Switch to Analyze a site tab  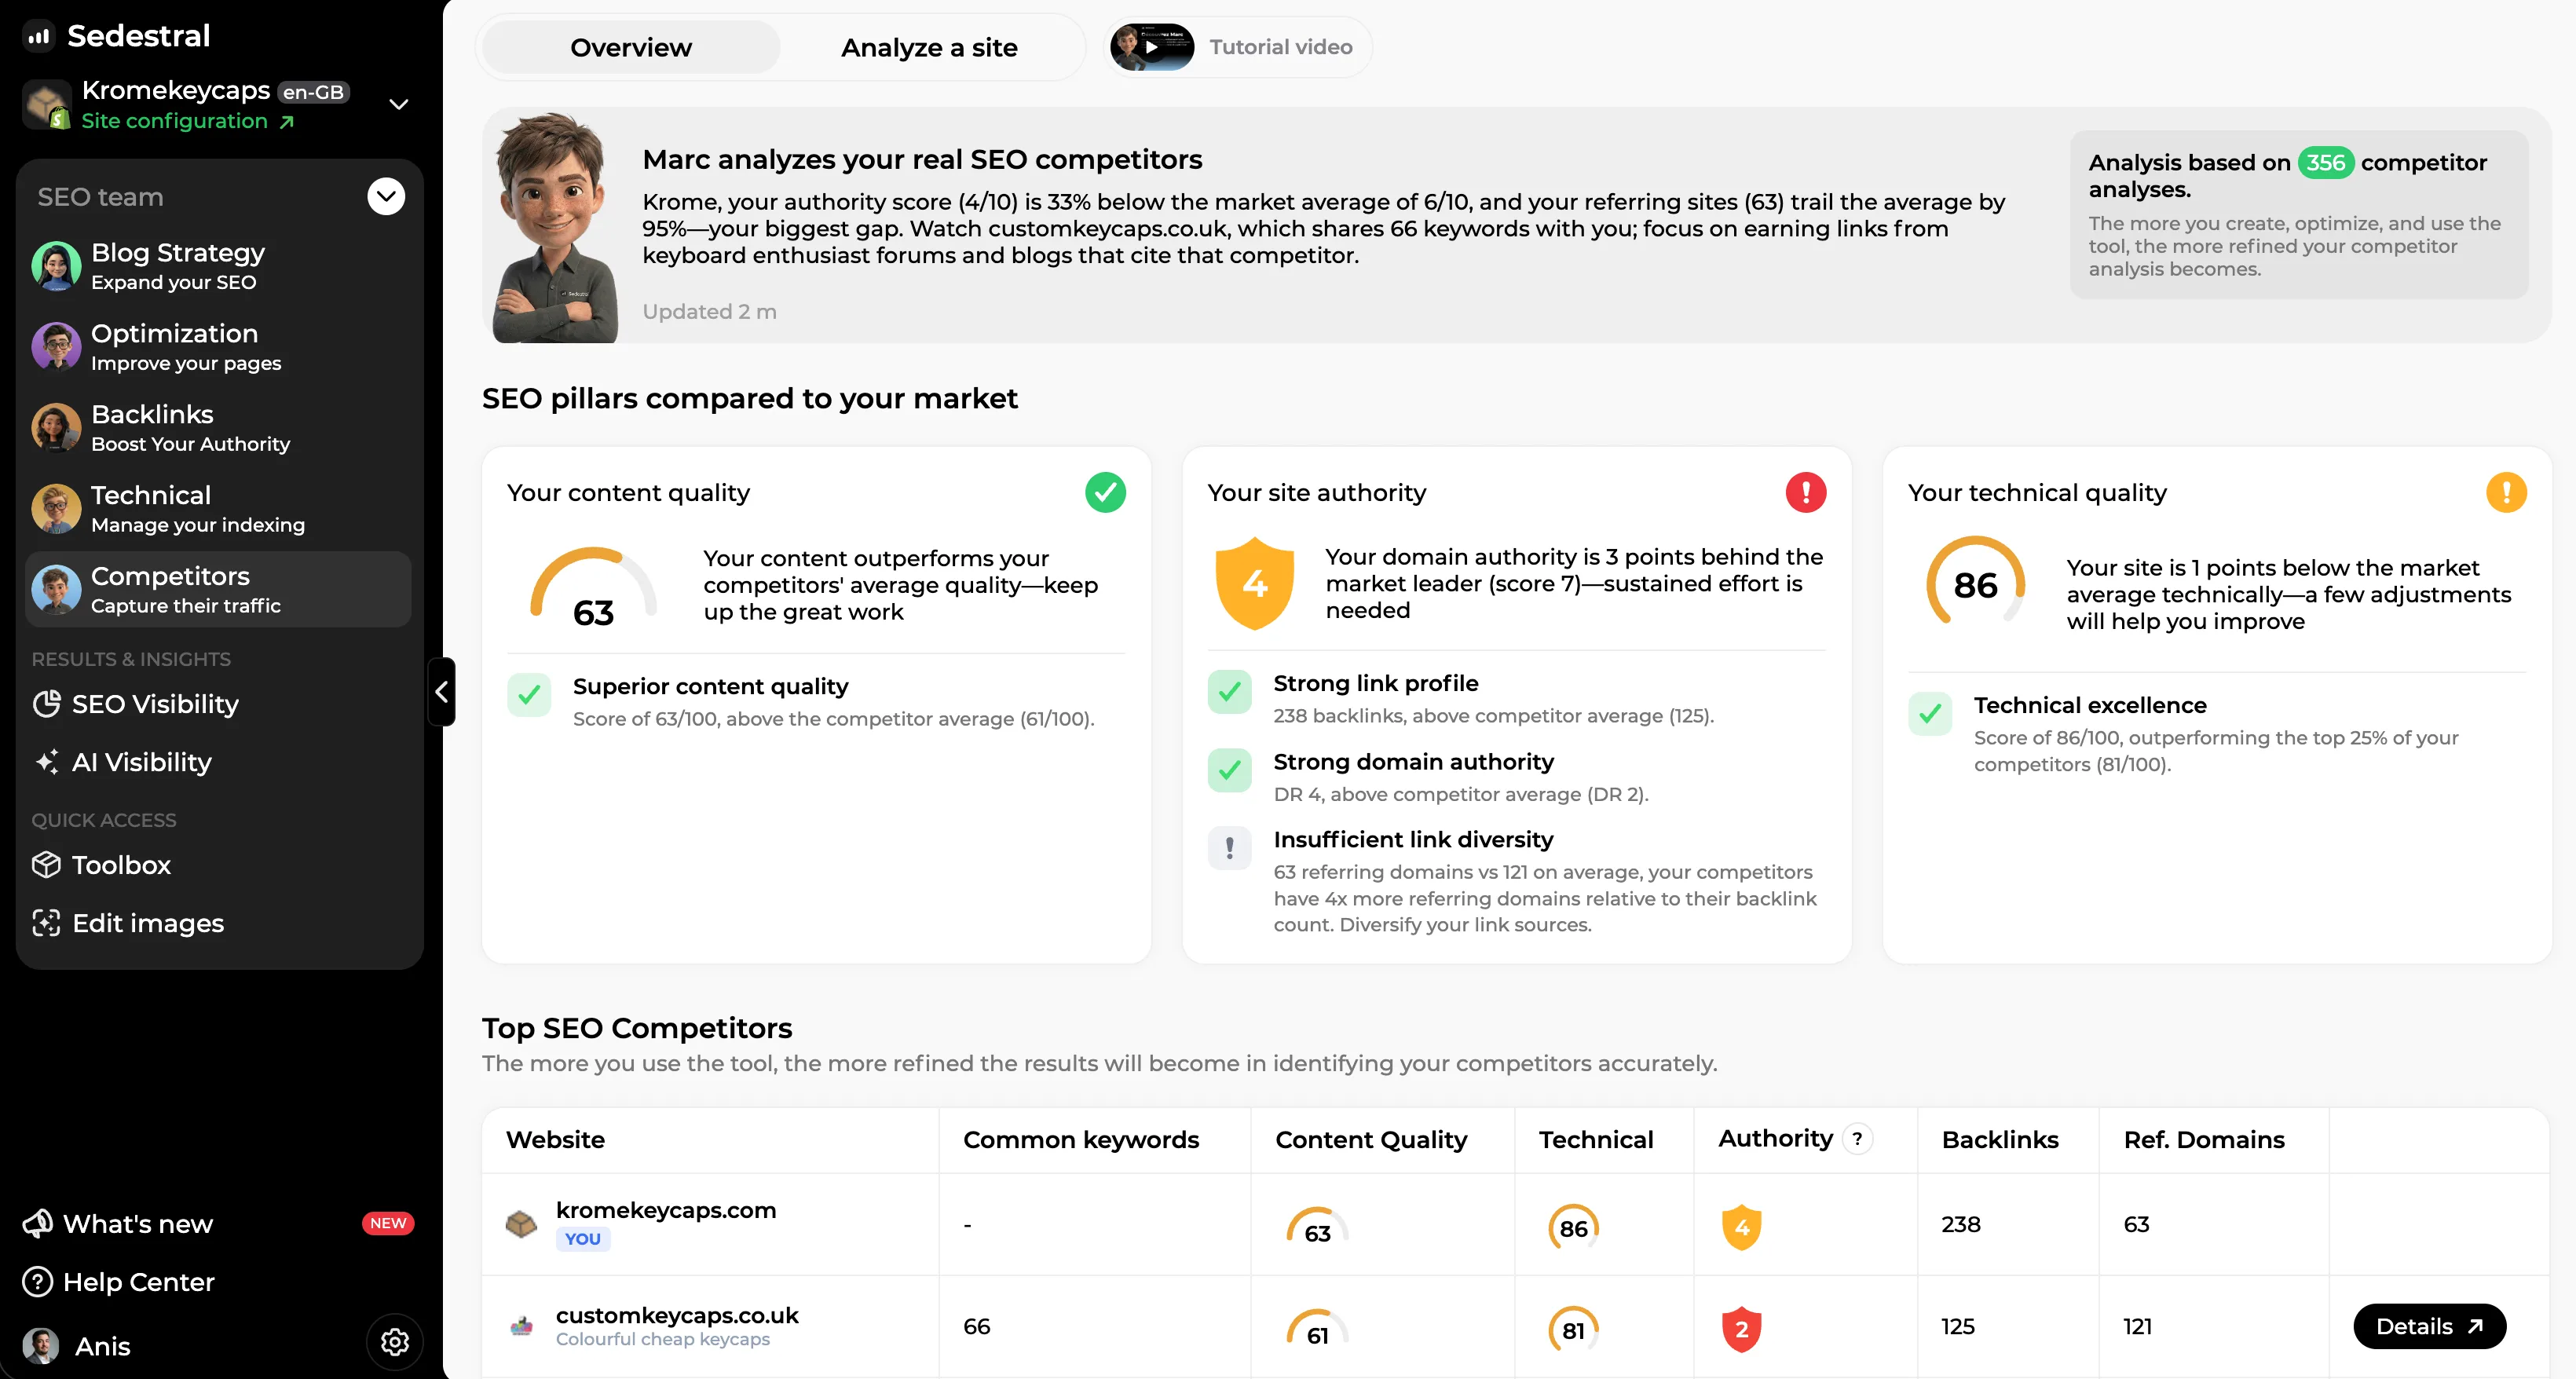pyautogui.click(x=929, y=47)
